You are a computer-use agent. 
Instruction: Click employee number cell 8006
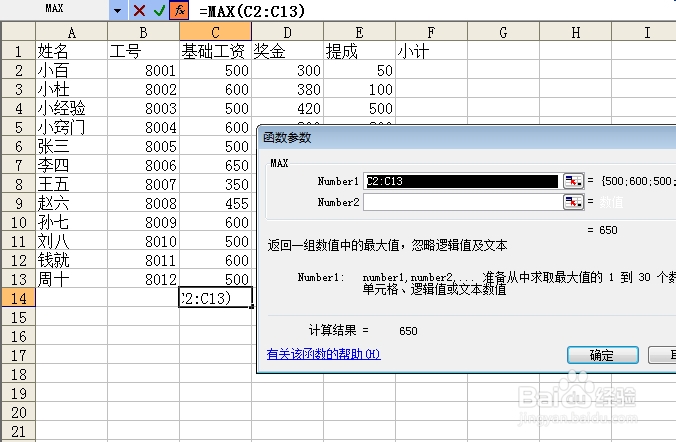click(144, 165)
